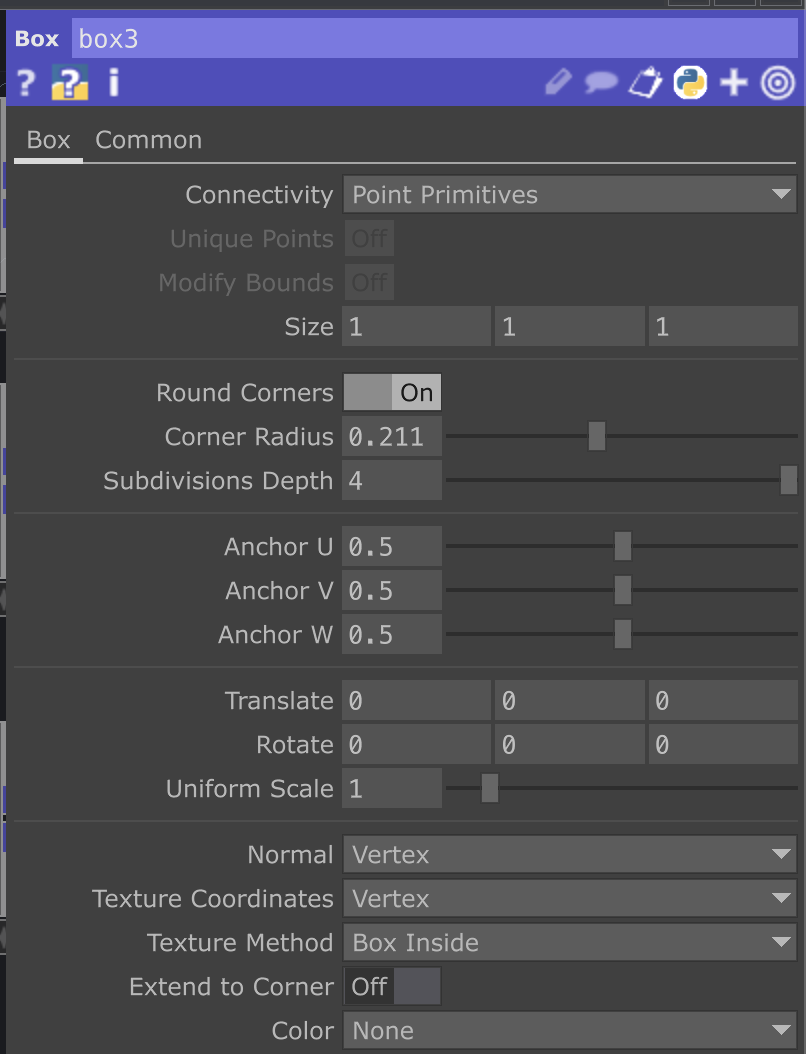
Task: Open operator help with the question mark icon
Action: click(26, 83)
